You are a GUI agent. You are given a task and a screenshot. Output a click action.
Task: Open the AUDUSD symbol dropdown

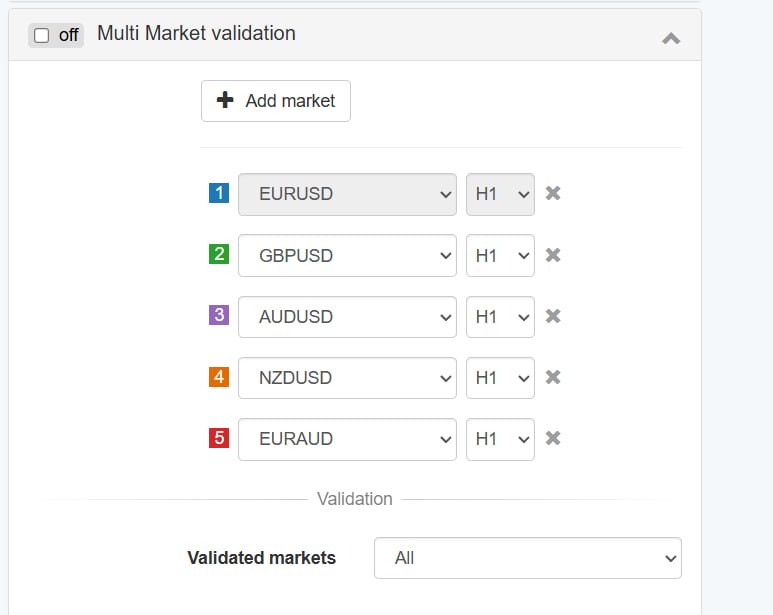347,317
